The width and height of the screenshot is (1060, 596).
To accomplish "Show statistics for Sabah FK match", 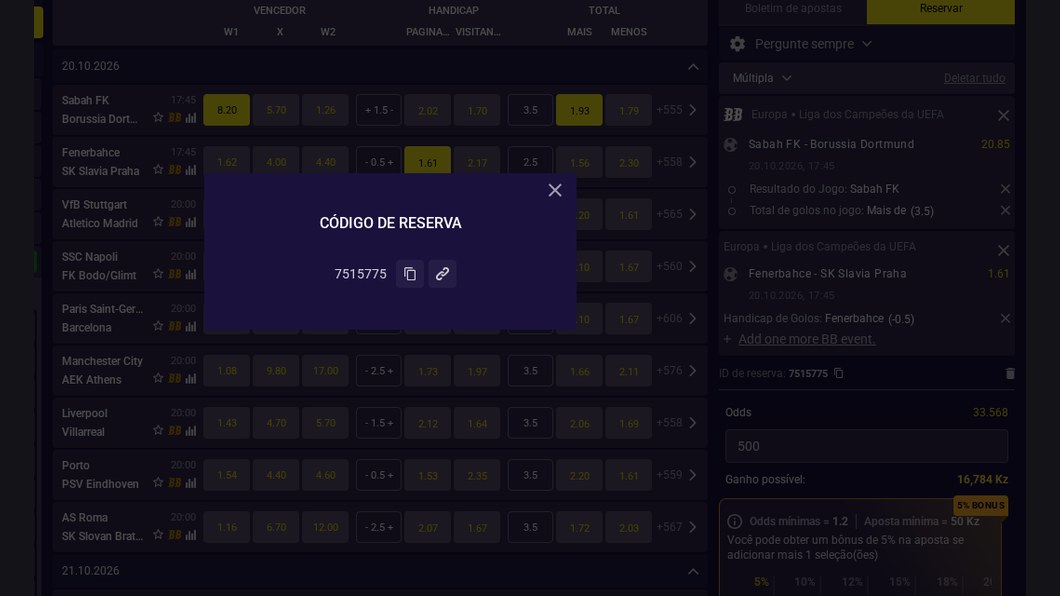I will tap(191, 118).
